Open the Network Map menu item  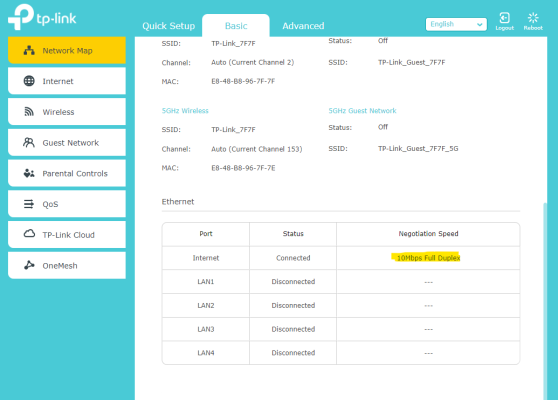[x=67, y=51]
